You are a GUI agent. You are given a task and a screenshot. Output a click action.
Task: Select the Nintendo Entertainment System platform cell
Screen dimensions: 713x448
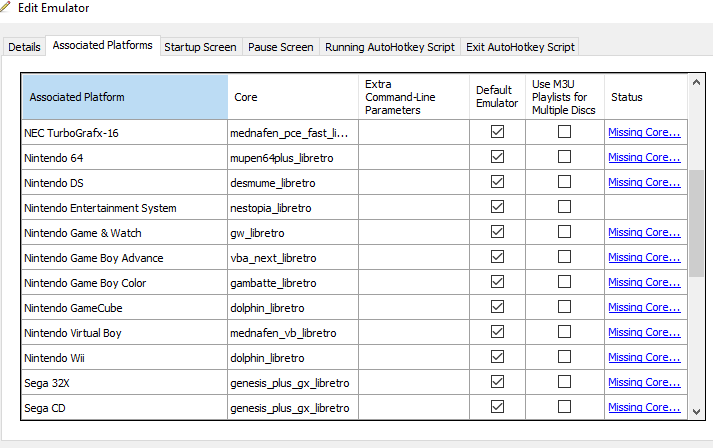(x=125, y=207)
